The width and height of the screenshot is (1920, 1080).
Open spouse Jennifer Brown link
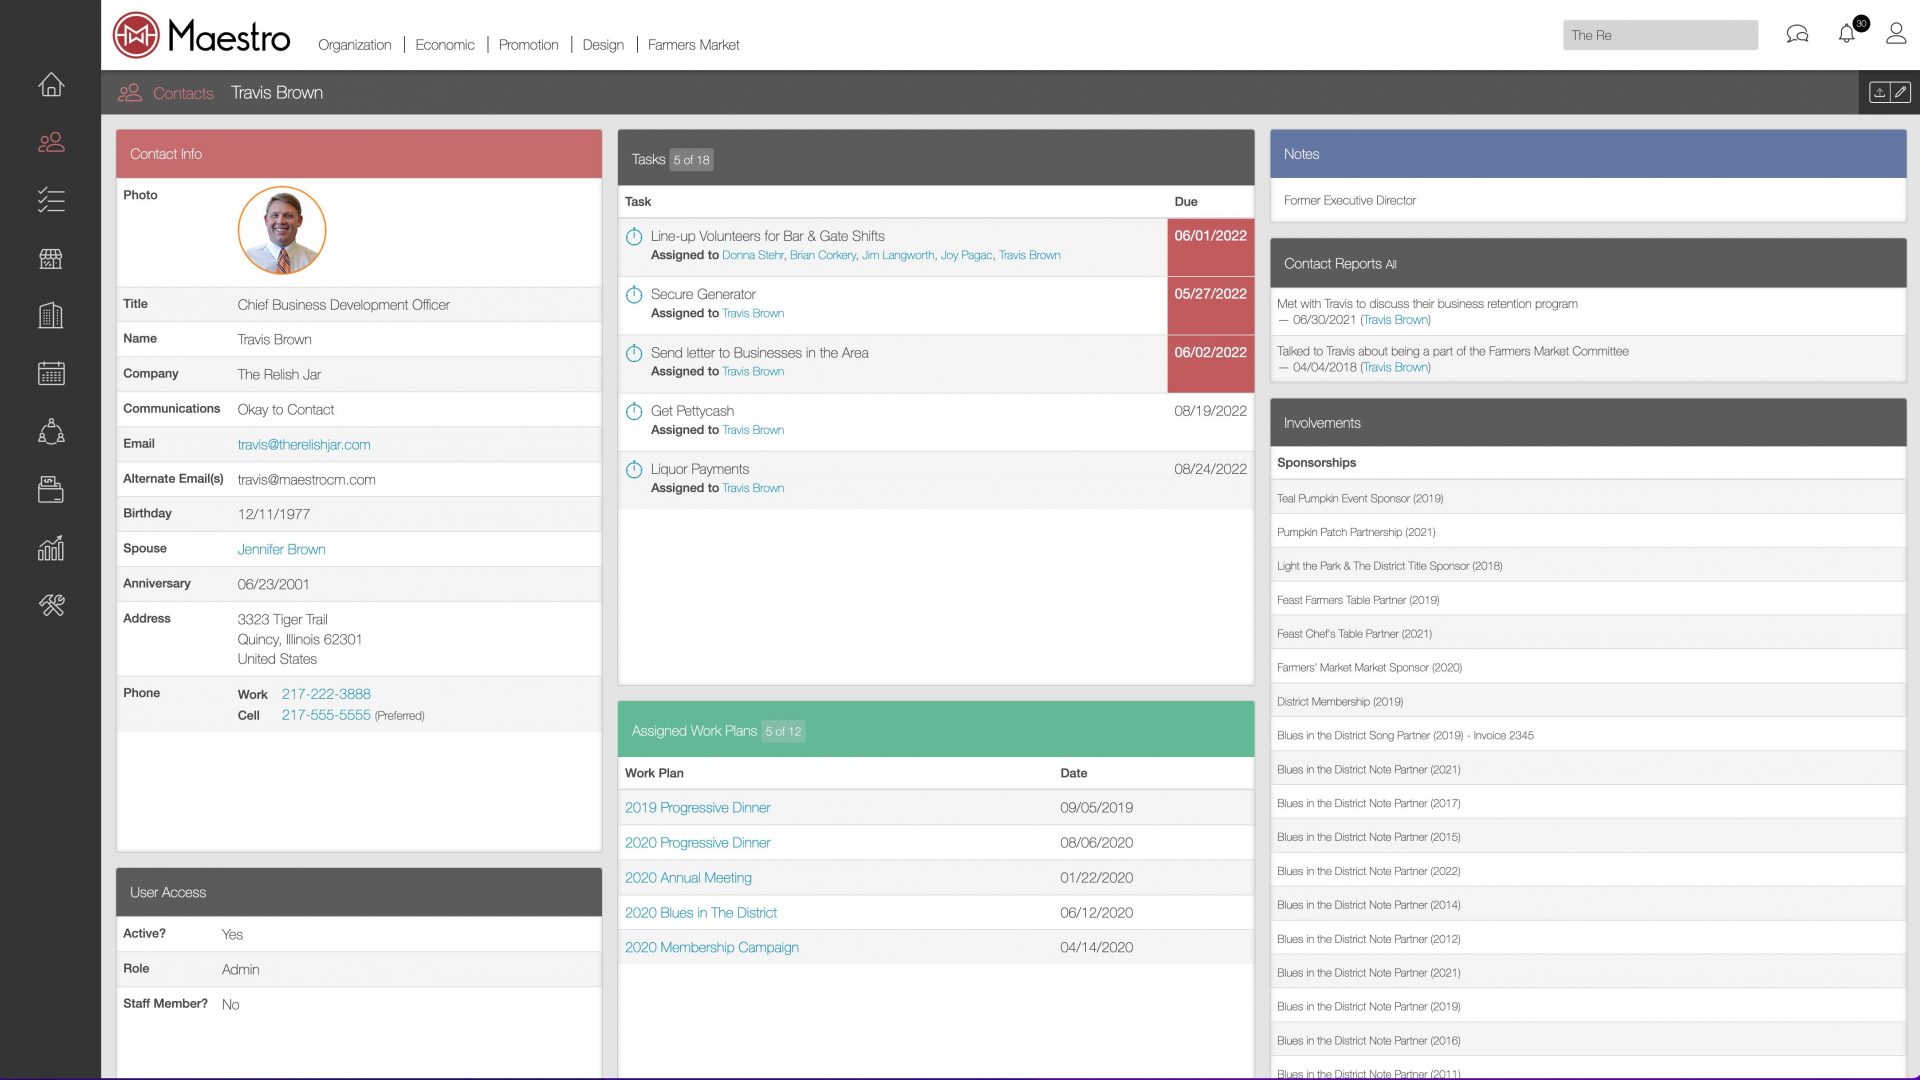coord(281,550)
